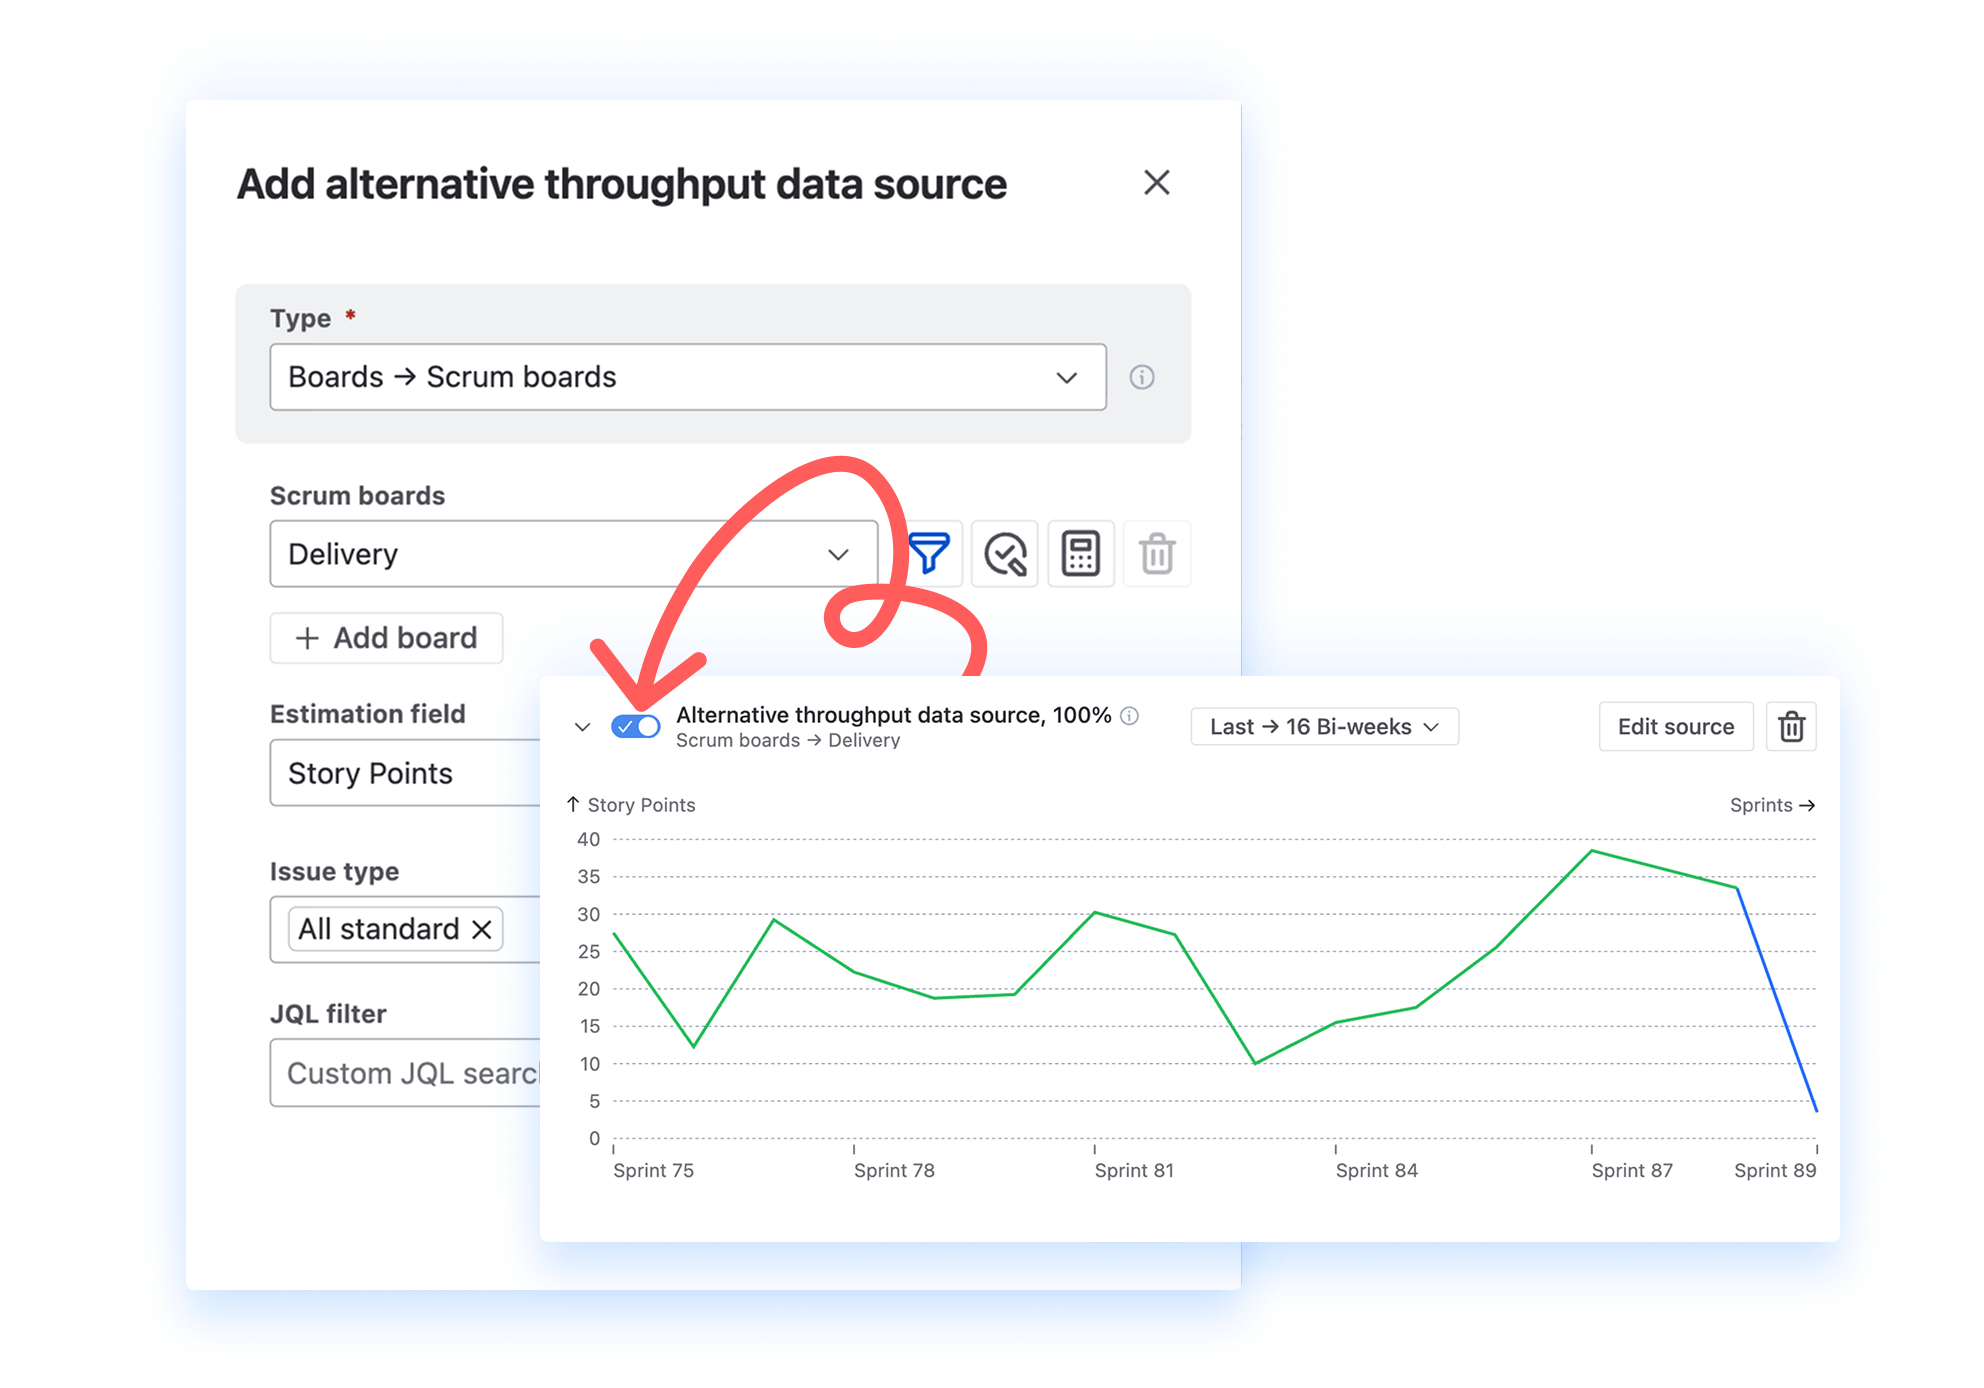Open the Type dropdown Boards Scrum boards
1984x1388 pixels.
point(687,377)
